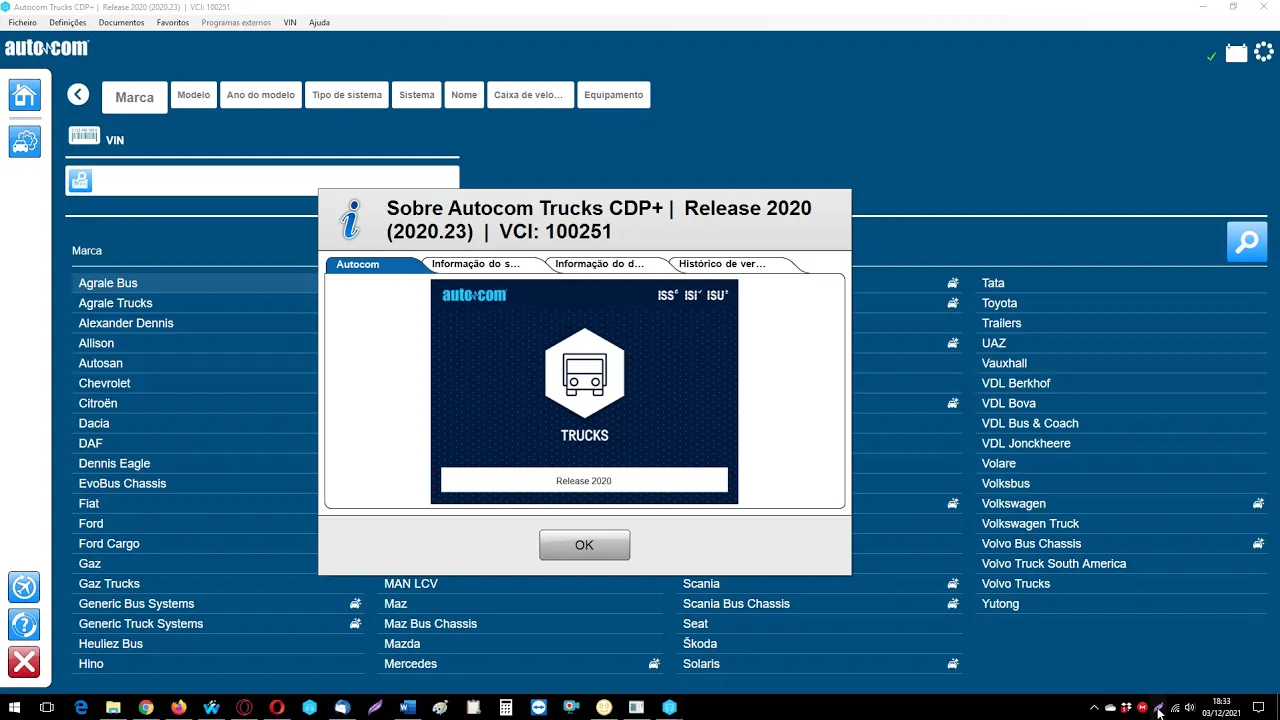Click the green checkmark status icon

coord(1211,57)
